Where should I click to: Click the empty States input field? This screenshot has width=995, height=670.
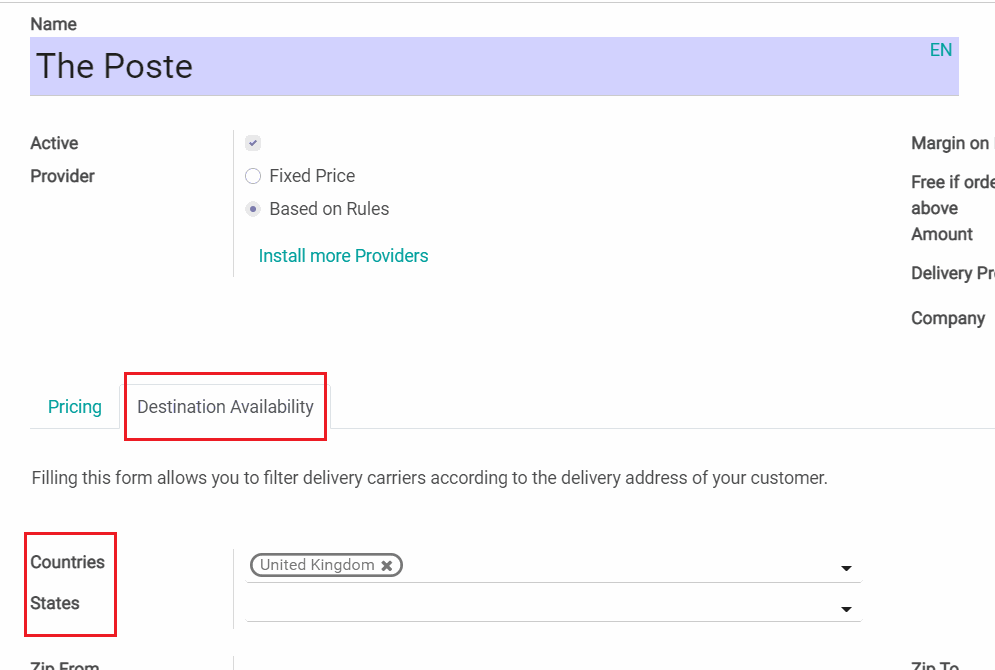click(x=540, y=607)
